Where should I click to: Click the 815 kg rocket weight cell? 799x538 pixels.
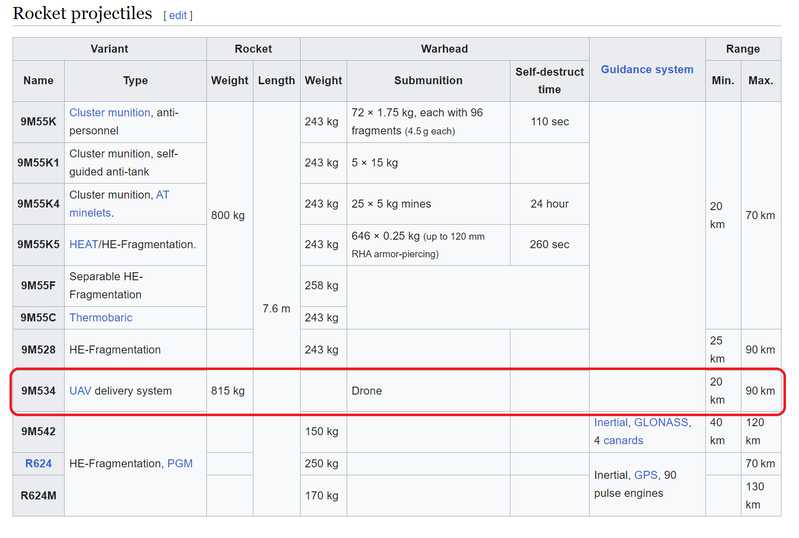click(x=228, y=391)
